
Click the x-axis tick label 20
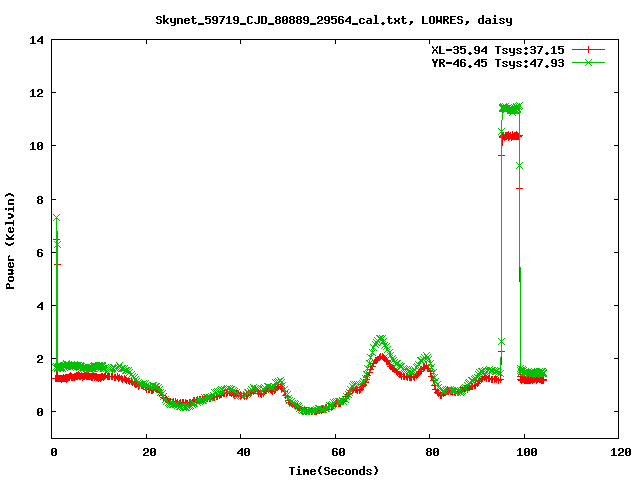[x=149, y=452]
